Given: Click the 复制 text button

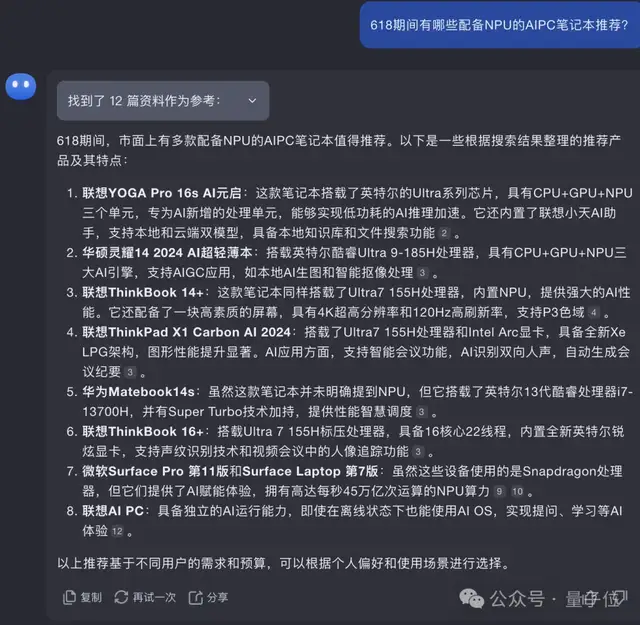Looking at the screenshot, I should coord(90,597).
